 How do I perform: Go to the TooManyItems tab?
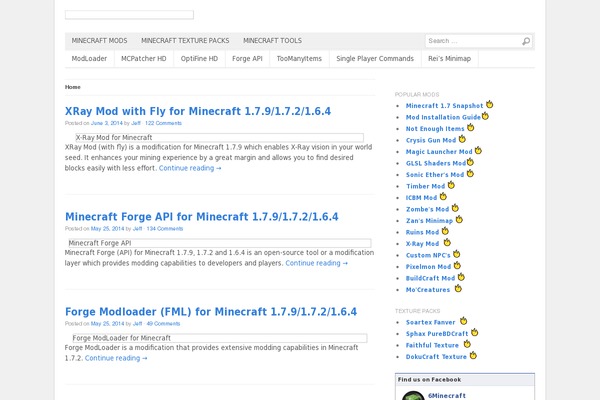[299, 59]
